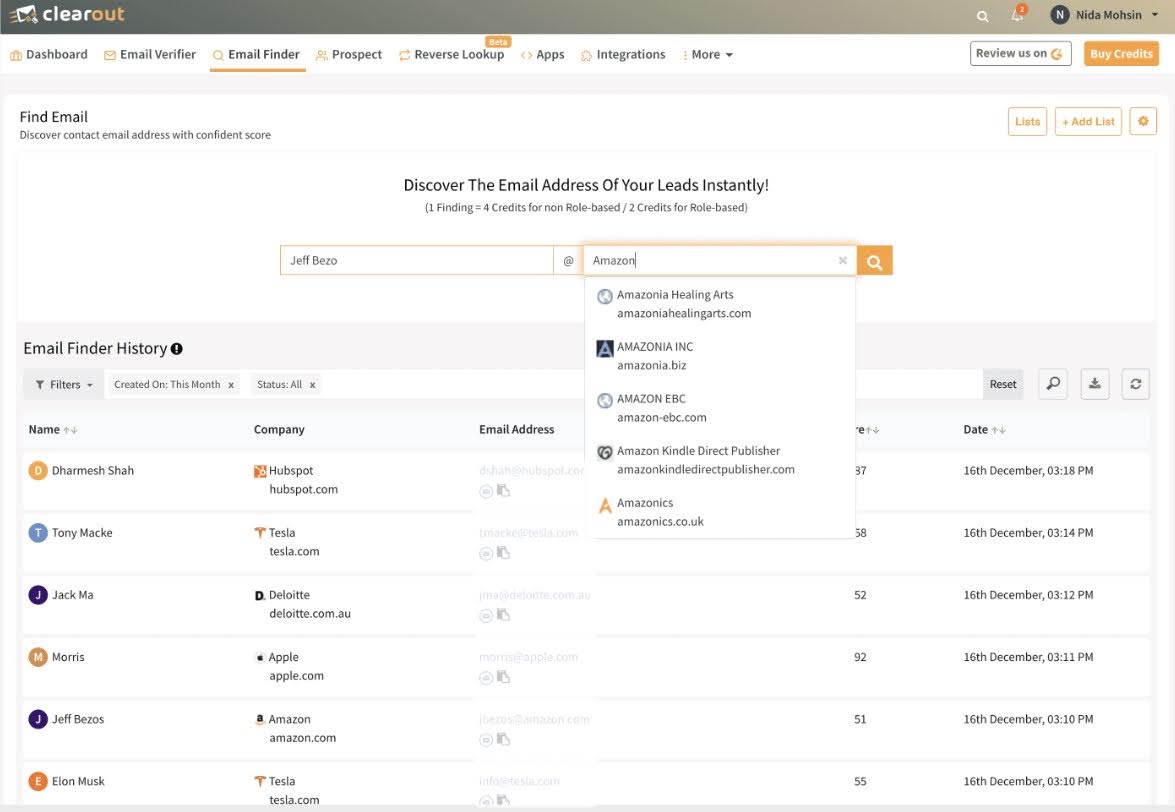This screenshot has width=1175, height=812.
Task: Copy the Hubspot row email address
Action: coord(504,491)
